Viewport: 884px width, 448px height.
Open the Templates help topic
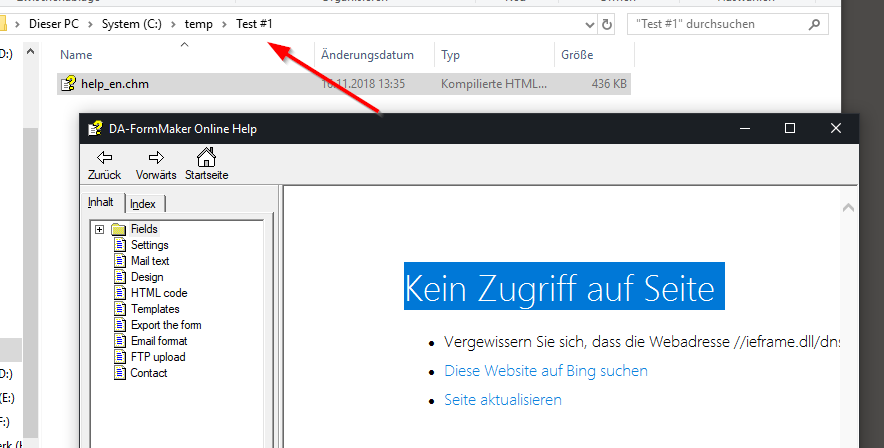point(155,309)
